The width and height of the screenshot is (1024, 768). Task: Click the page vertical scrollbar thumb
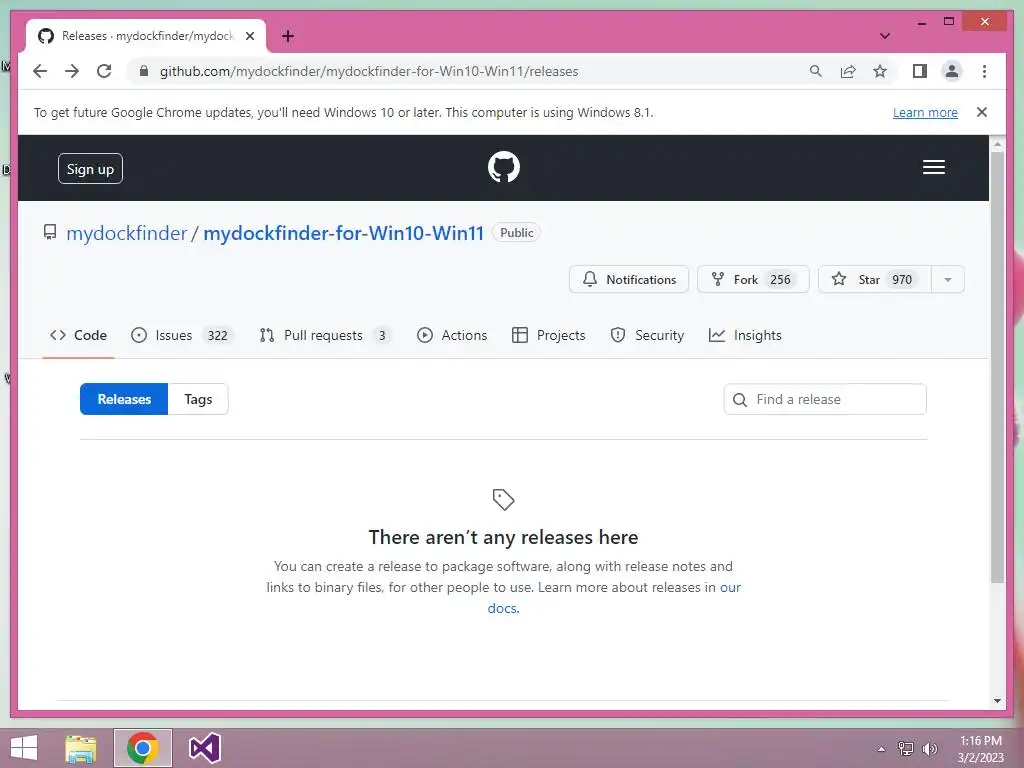tap(997, 367)
